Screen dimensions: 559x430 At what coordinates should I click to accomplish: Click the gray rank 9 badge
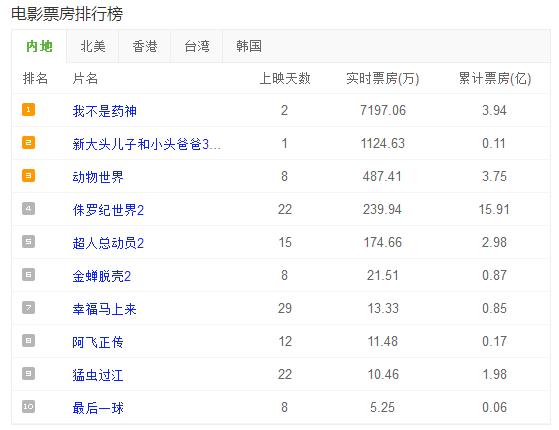(29, 374)
